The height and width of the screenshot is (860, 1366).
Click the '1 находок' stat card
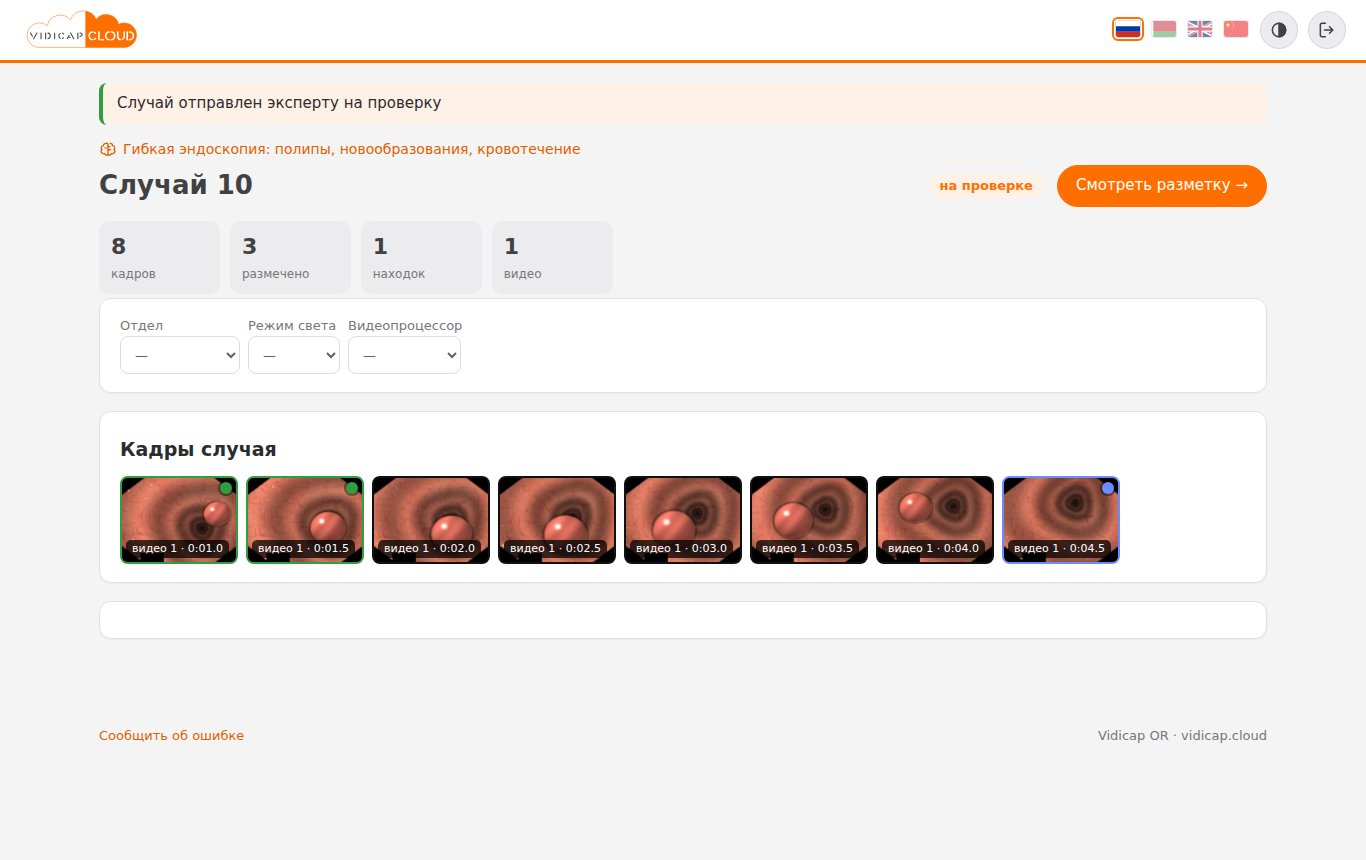pyautogui.click(x=421, y=257)
